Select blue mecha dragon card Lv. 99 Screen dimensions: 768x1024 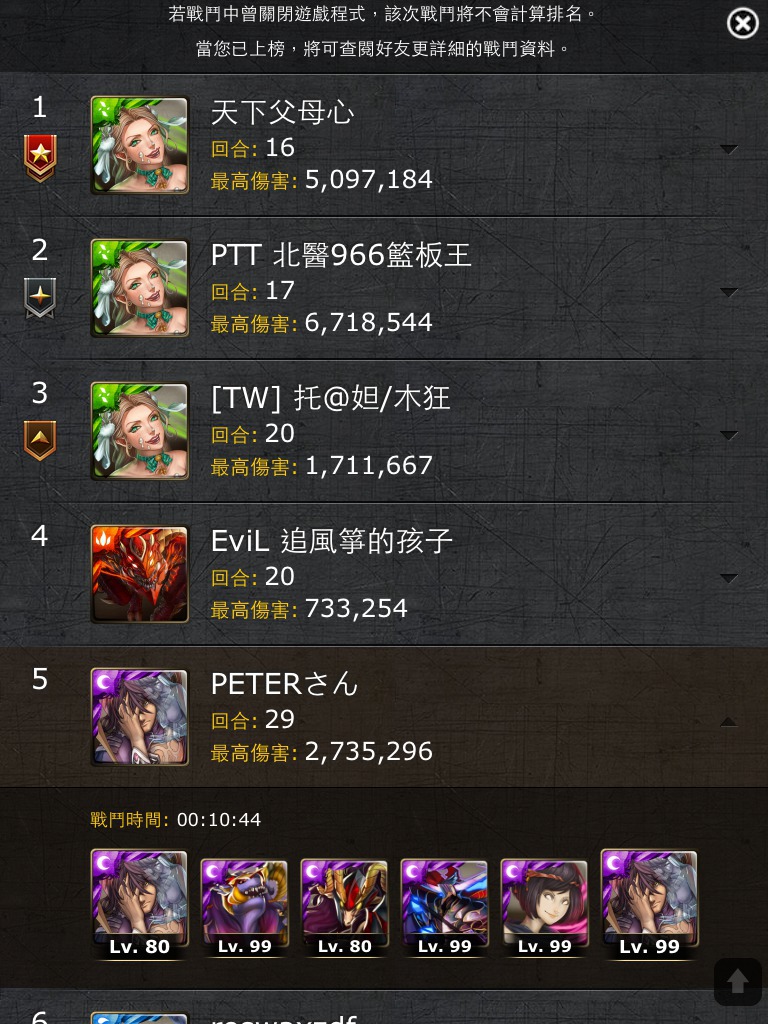pyautogui.click(x=444, y=908)
